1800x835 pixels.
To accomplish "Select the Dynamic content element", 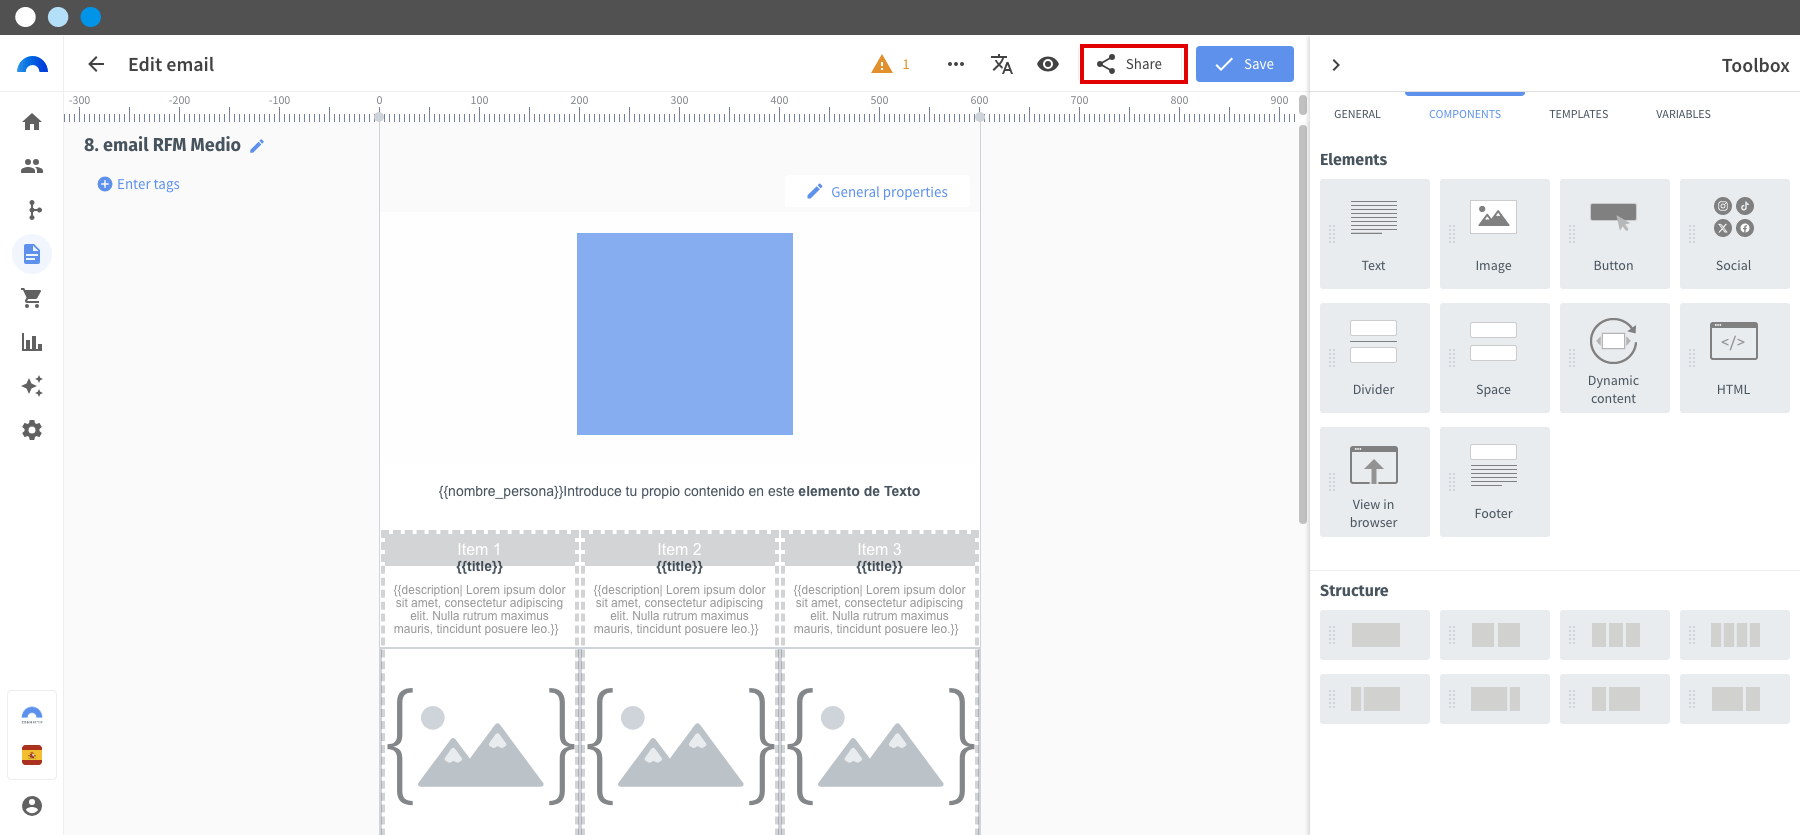I will (x=1614, y=358).
